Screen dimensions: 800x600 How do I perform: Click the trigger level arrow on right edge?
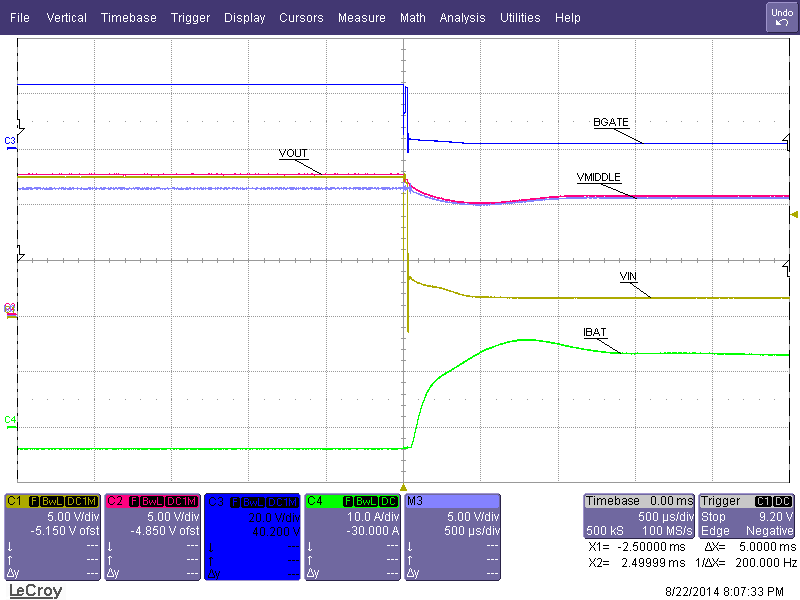(794, 214)
